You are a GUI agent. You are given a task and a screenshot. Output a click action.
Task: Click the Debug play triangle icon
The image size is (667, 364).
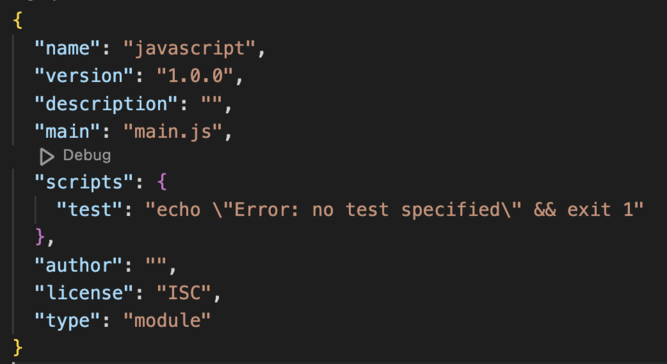pyautogui.click(x=46, y=156)
